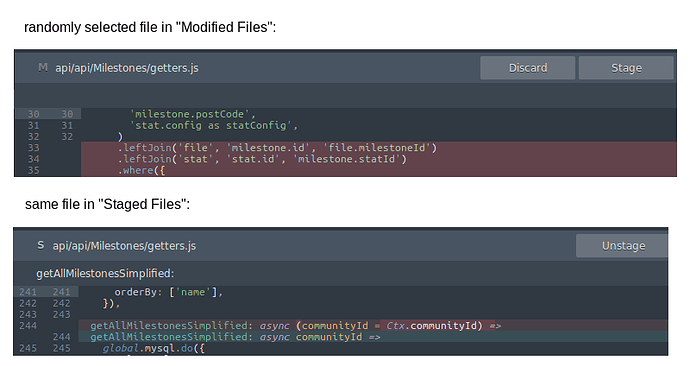Click line number 33 in modified diff
Viewport: 690px width, 366px height.
[33, 147]
